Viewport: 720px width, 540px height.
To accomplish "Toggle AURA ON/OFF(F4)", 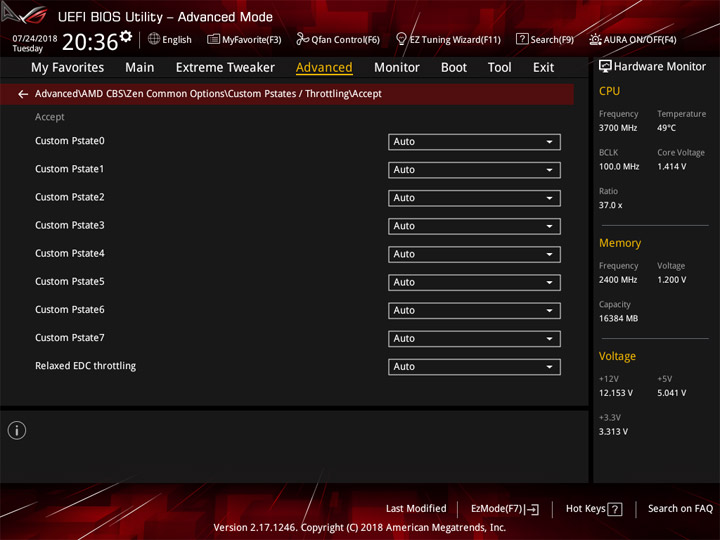I will 633,39.
